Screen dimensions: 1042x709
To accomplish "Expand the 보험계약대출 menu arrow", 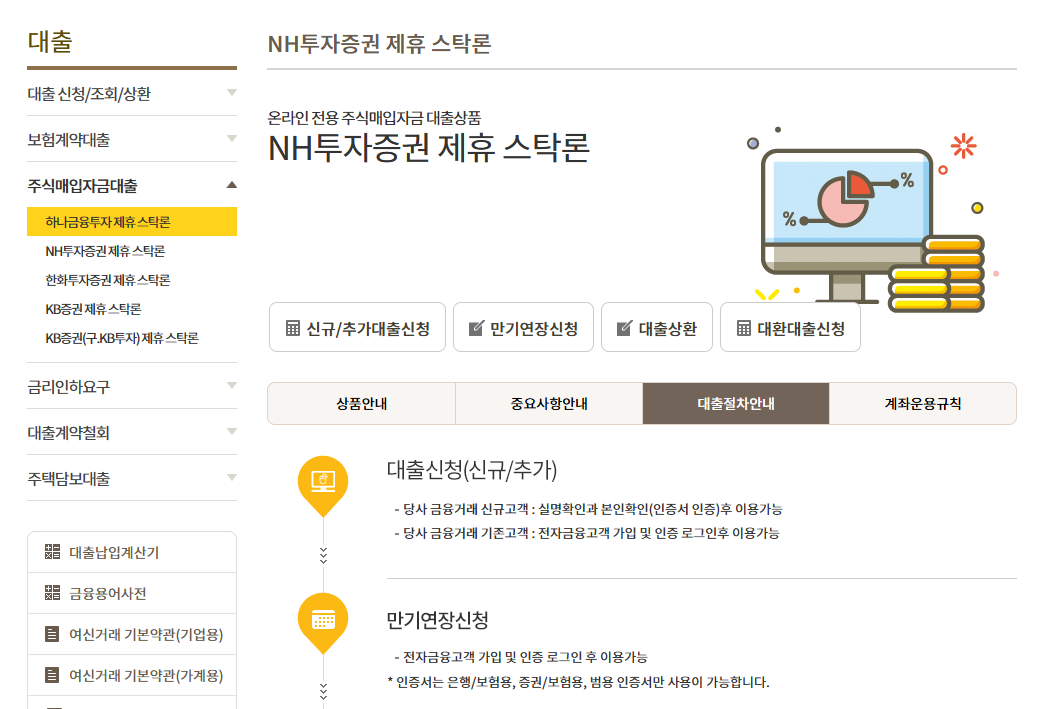I will point(231,138).
